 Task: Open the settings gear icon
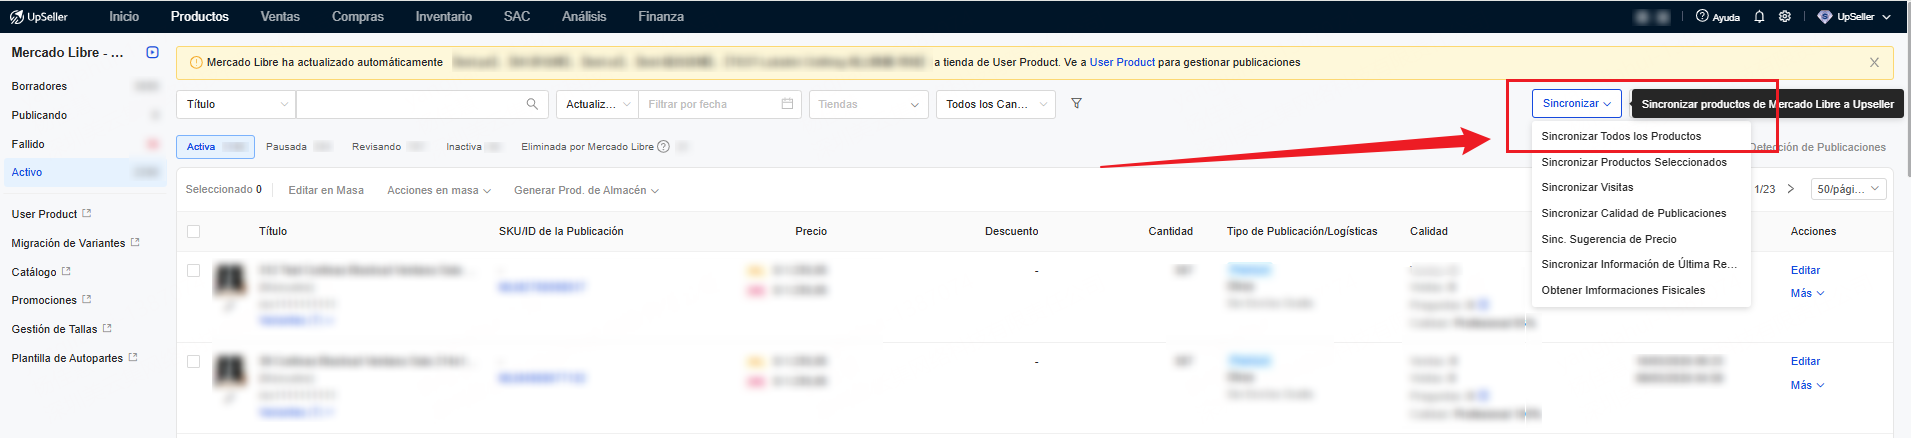tap(1785, 17)
